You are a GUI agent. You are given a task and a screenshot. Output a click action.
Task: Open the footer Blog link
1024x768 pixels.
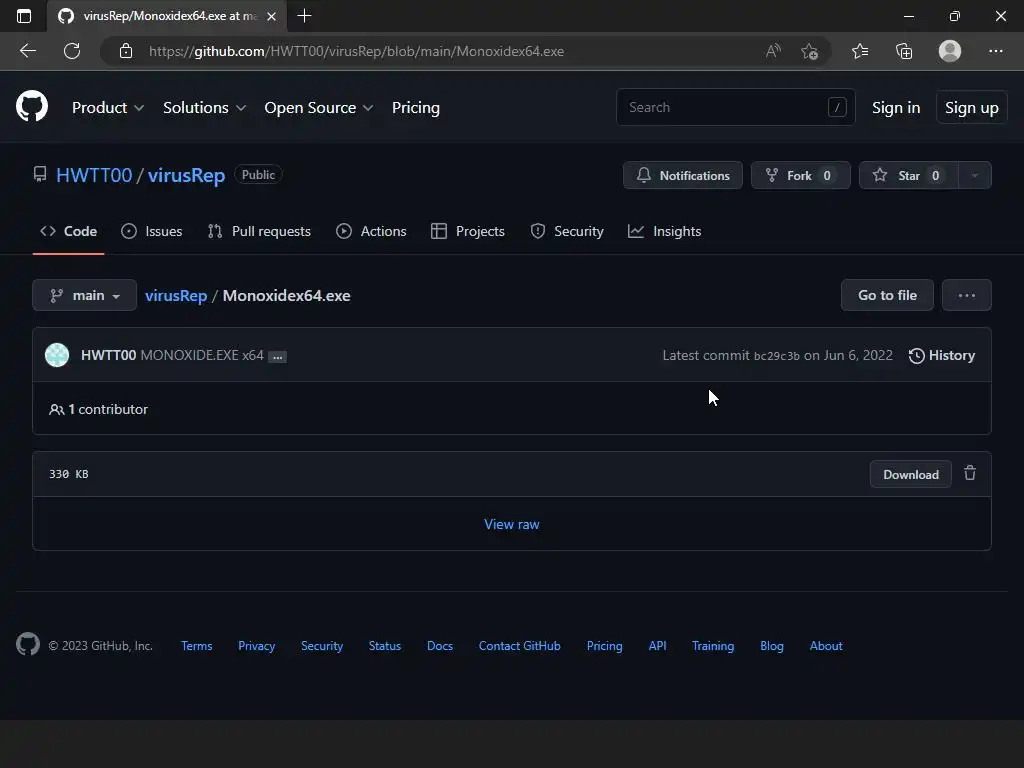tap(771, 646)
